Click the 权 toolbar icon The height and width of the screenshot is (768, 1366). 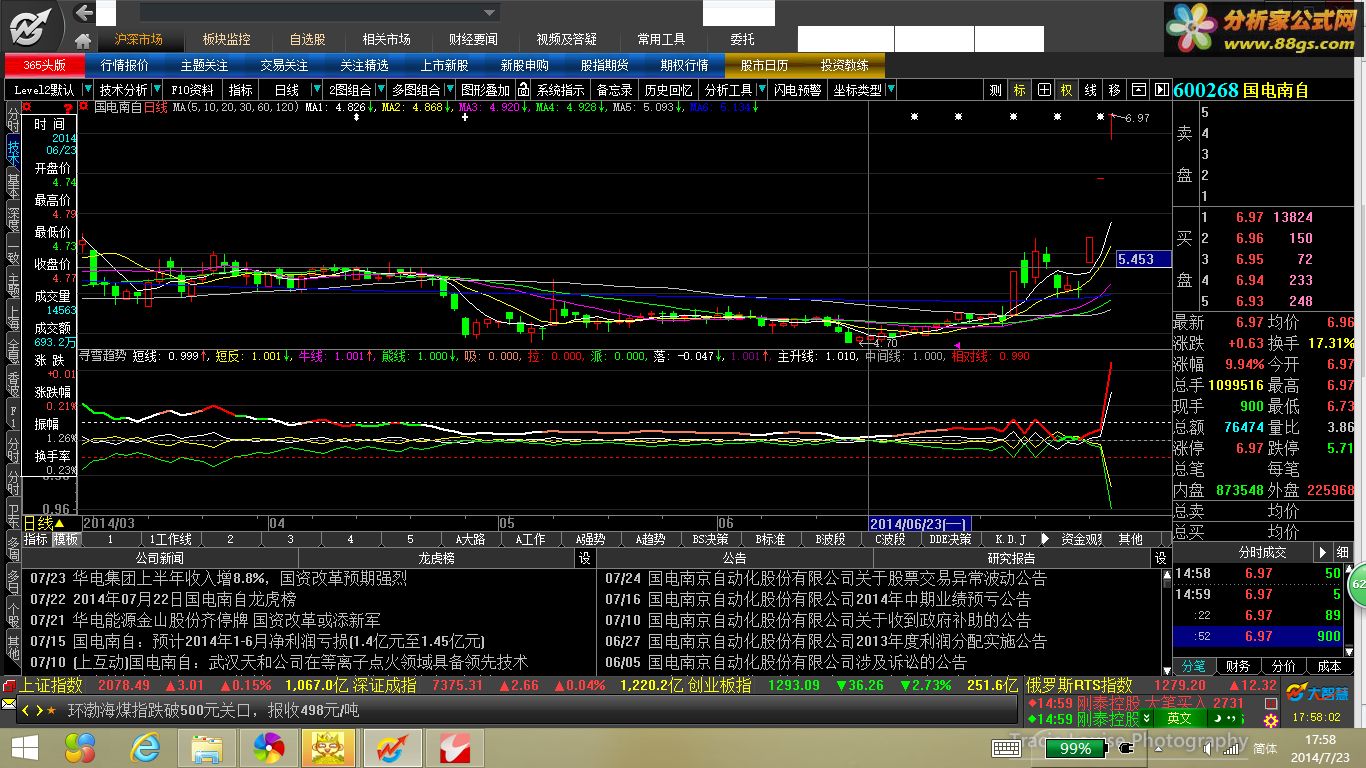click(x=1067, y=90)
